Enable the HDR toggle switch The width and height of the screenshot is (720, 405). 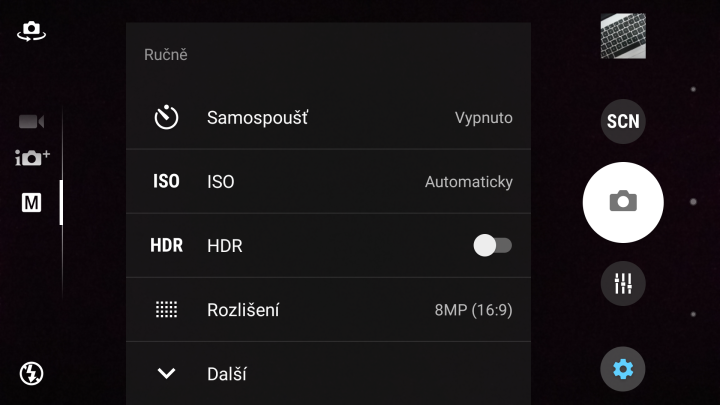pyautogui.click(x=492, y=245)
